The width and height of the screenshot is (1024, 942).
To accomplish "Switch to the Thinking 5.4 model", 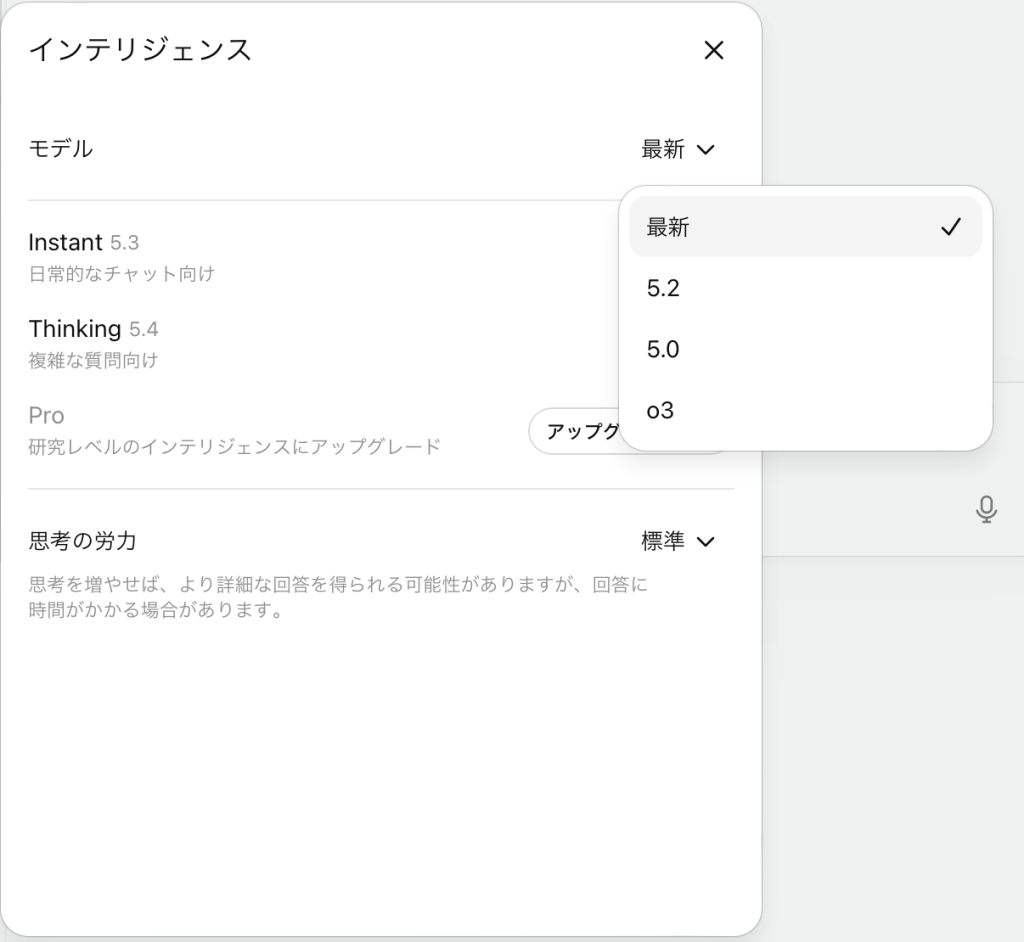I will pos(94,328).
